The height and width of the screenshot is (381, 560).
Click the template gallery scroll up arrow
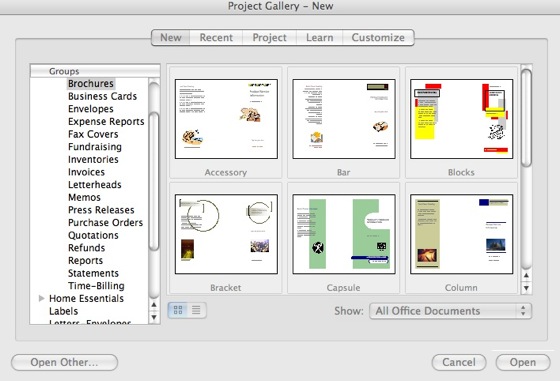click(x=526, y=275)
